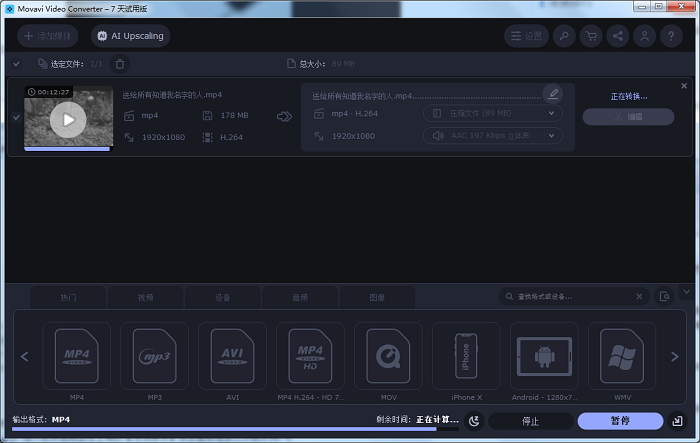Click the source 1920x1080 resolution value
The width and height of the screenshot is (700, 443).
(x=163, y=137)
